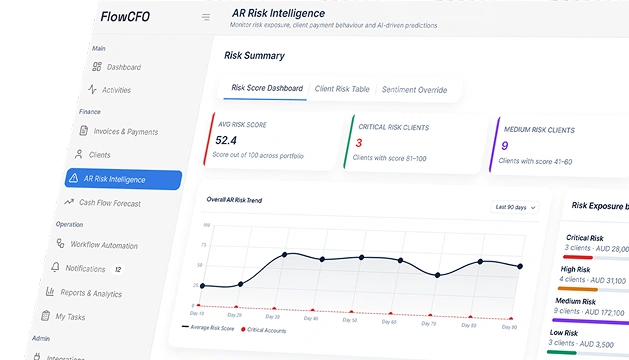This screenshot has height=360, width=629.
Task: Click the Reports & Analytics chart icon
Action: pyautogui.click(x=50, y=291)
